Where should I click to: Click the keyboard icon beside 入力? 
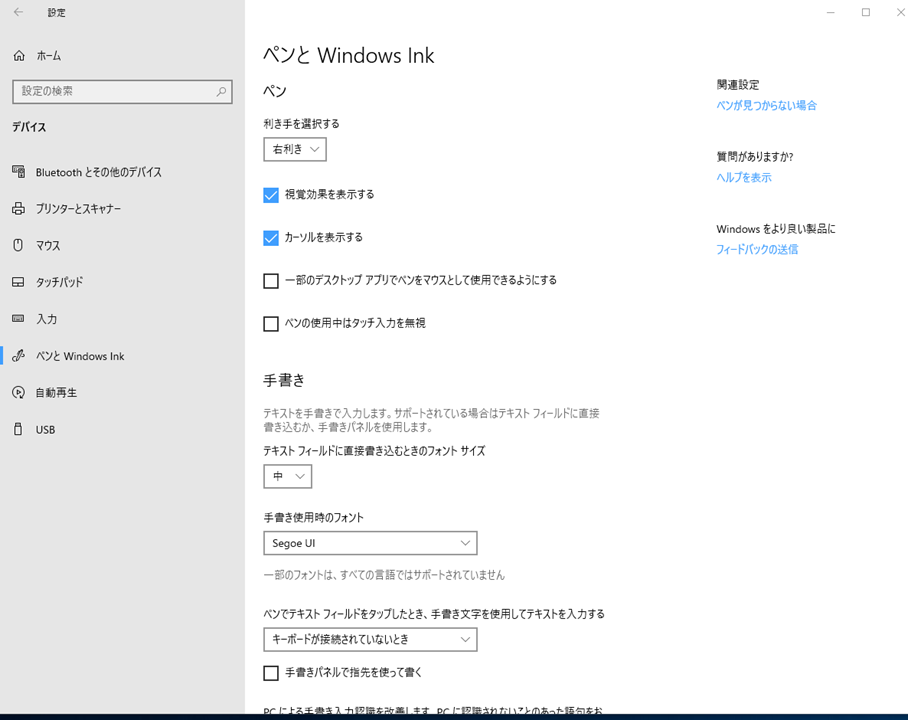19,319
